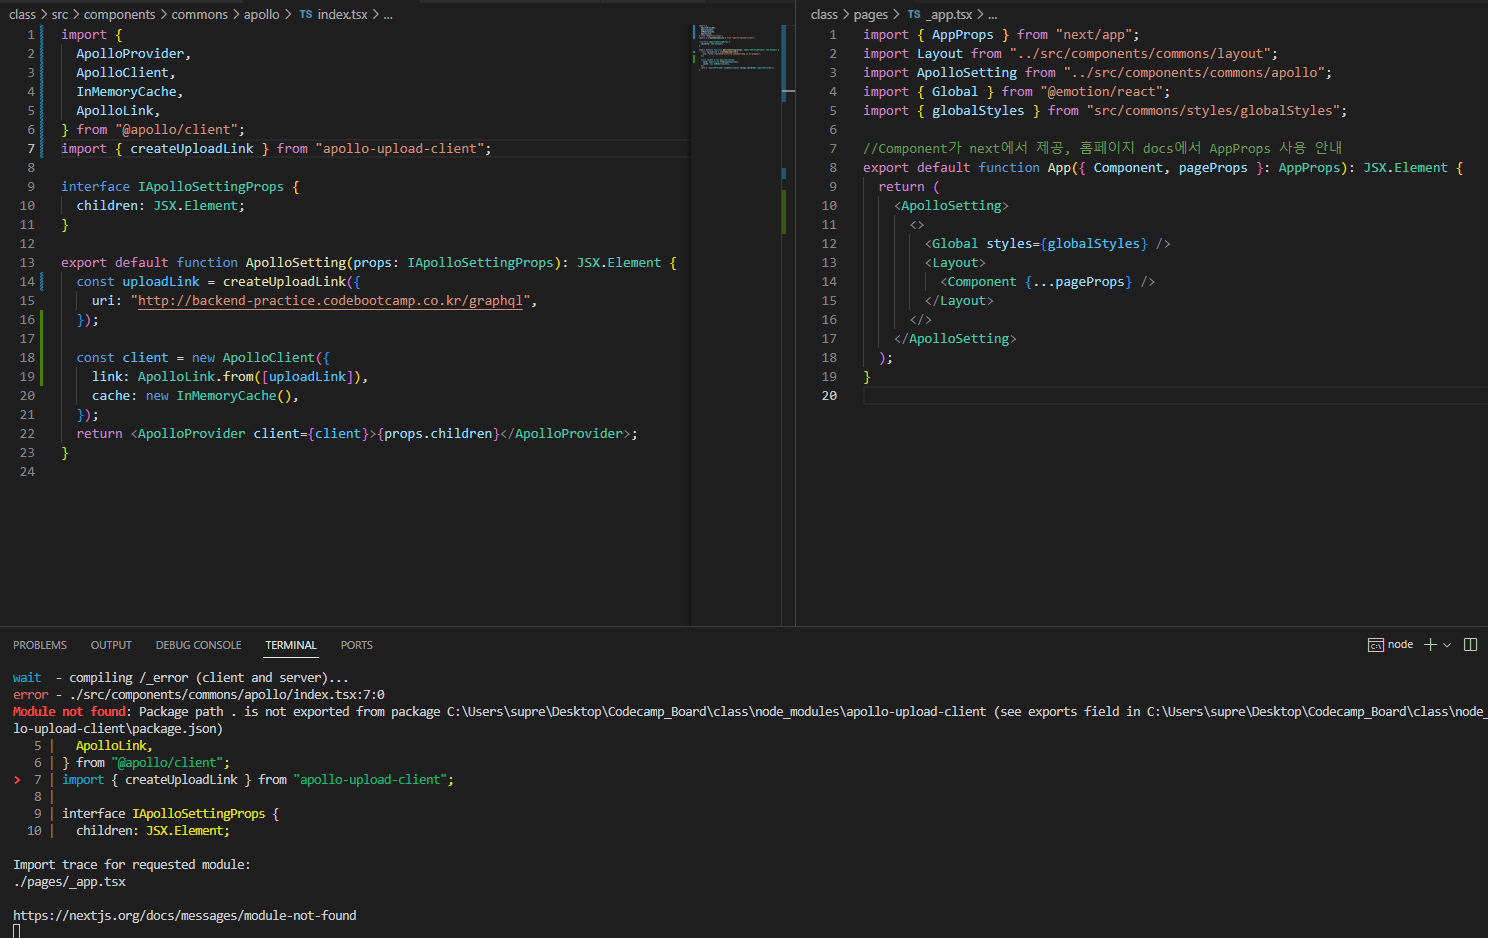This screenshot has height=938, width=1488.
Task: Click 'index.tsx' breadcrumb file name
Action: point(342,15)
